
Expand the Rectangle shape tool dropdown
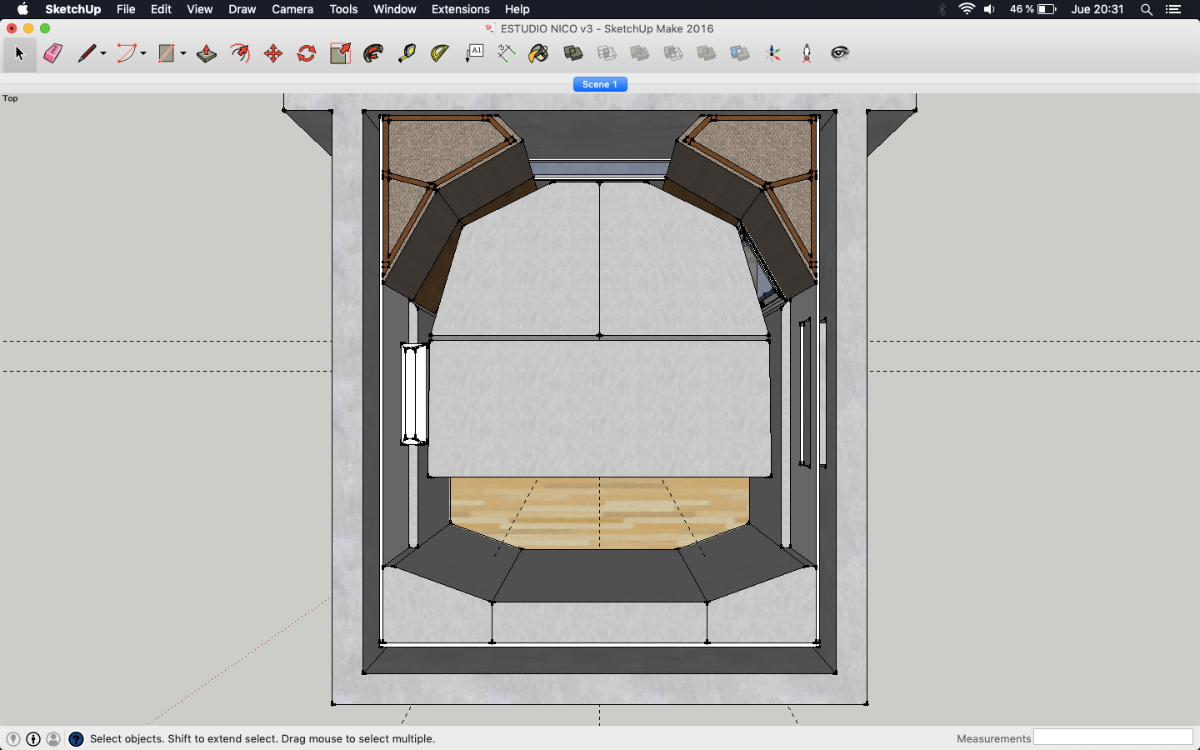(183, 54)
